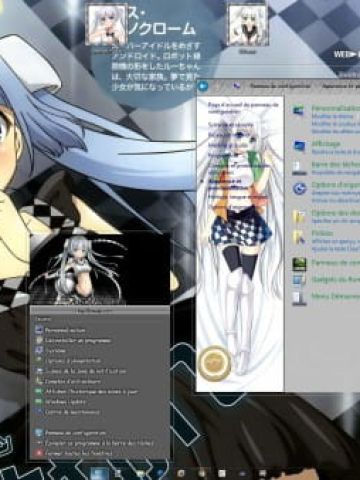Open Options des dossiers folder icon
The width and height of the screenshot is (360, 480).
pos(299,216)
